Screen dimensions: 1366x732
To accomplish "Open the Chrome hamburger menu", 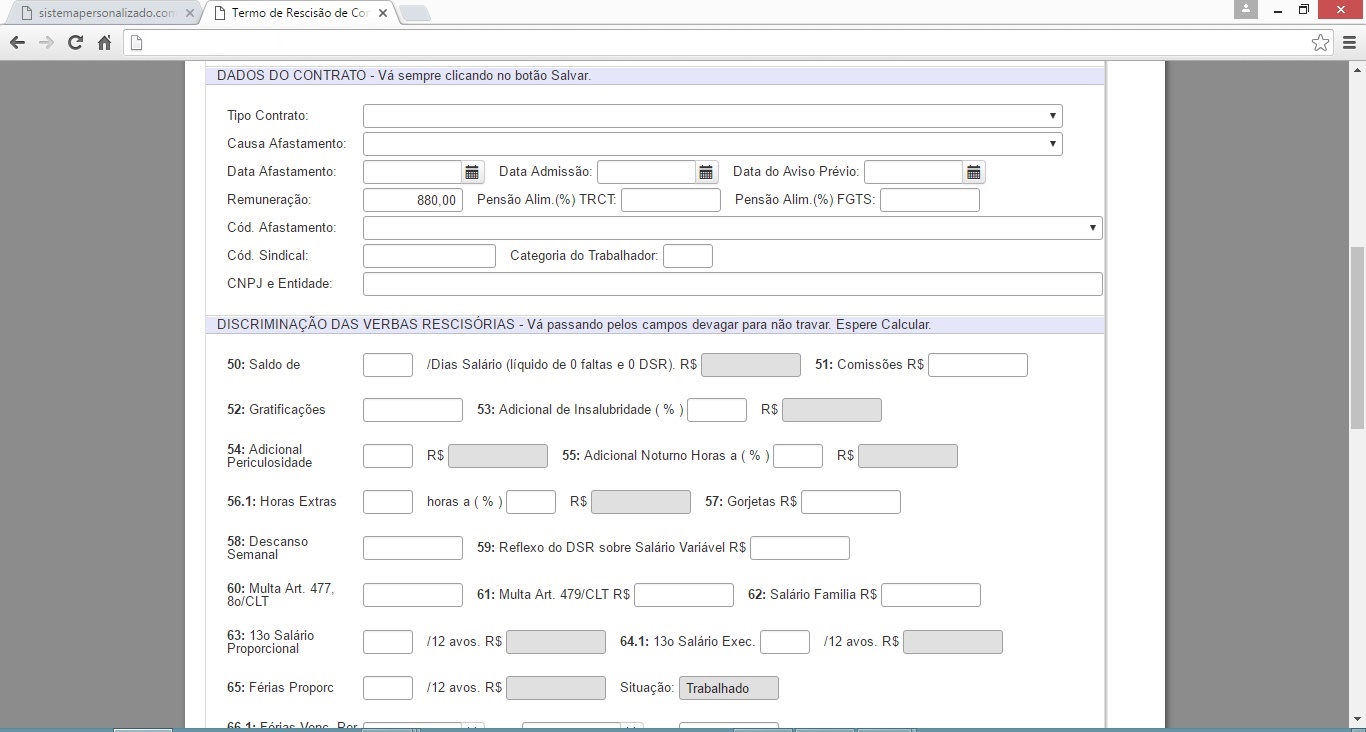I will tap(1349, 42).
